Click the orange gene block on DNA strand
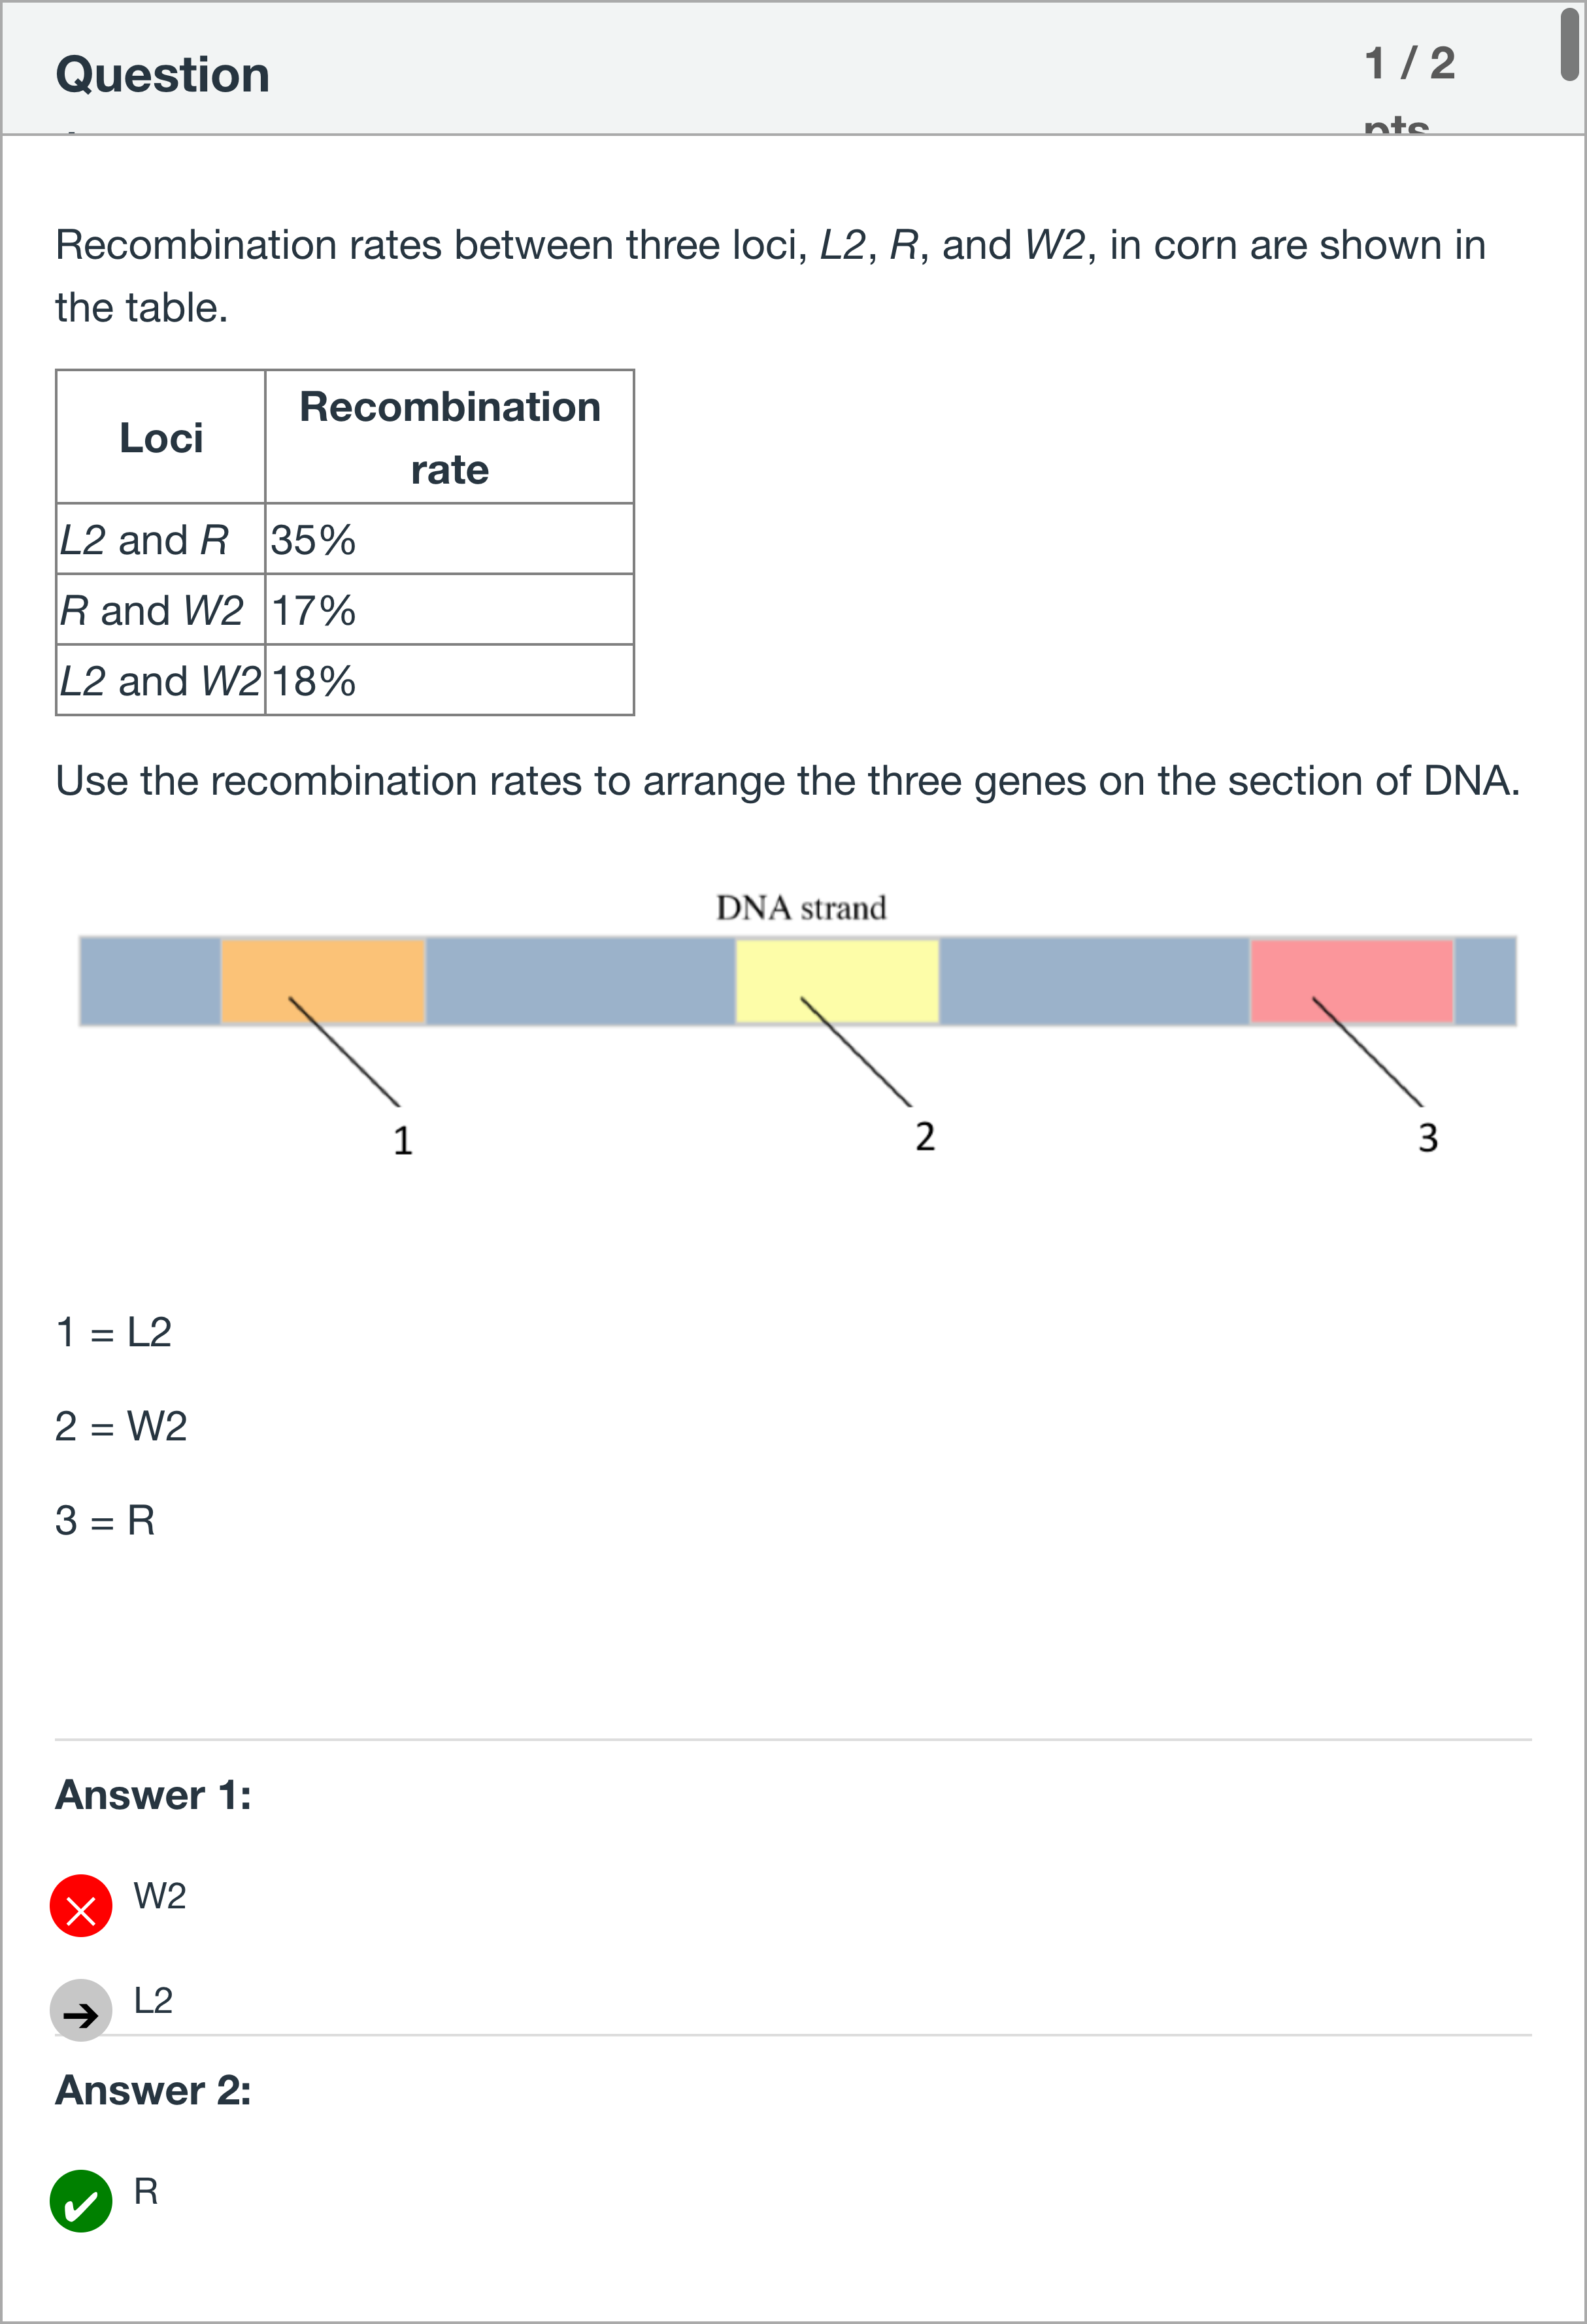The width and height of the screenshot is (1587, 2324). (x=323, y=980)
